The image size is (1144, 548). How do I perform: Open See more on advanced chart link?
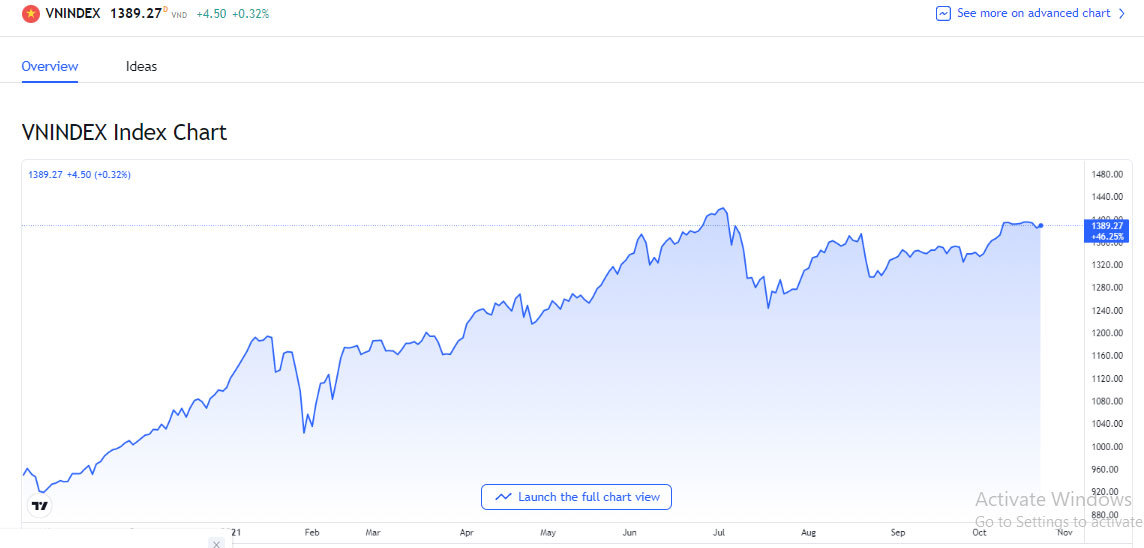point(1033,14)
